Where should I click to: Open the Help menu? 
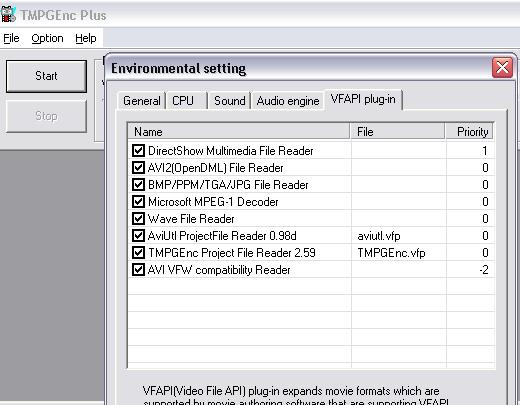tap(86, 38)
